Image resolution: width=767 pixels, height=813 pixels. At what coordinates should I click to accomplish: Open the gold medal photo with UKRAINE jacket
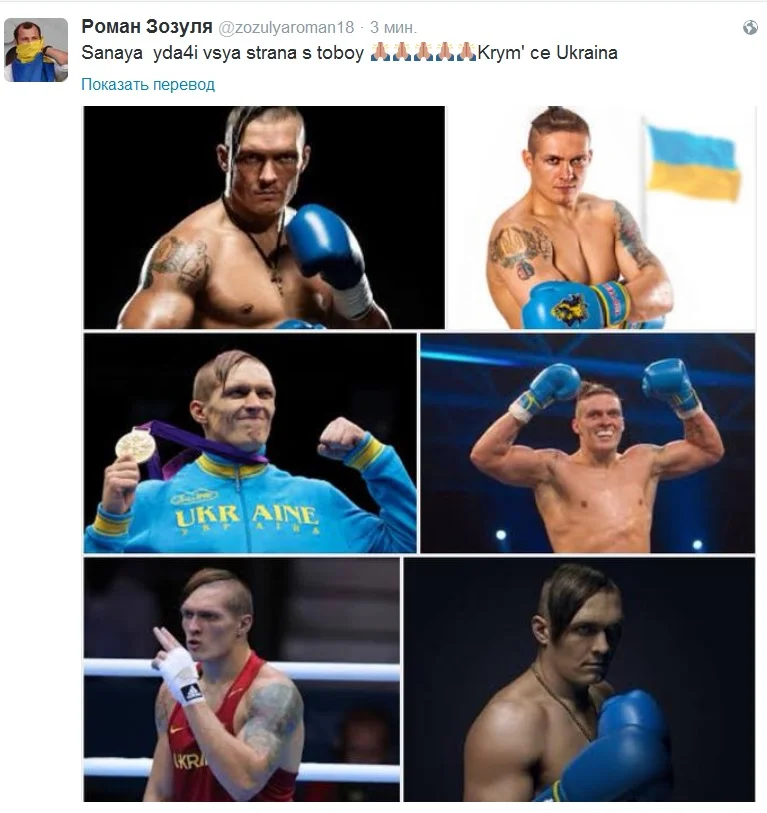tap(250, 443)
